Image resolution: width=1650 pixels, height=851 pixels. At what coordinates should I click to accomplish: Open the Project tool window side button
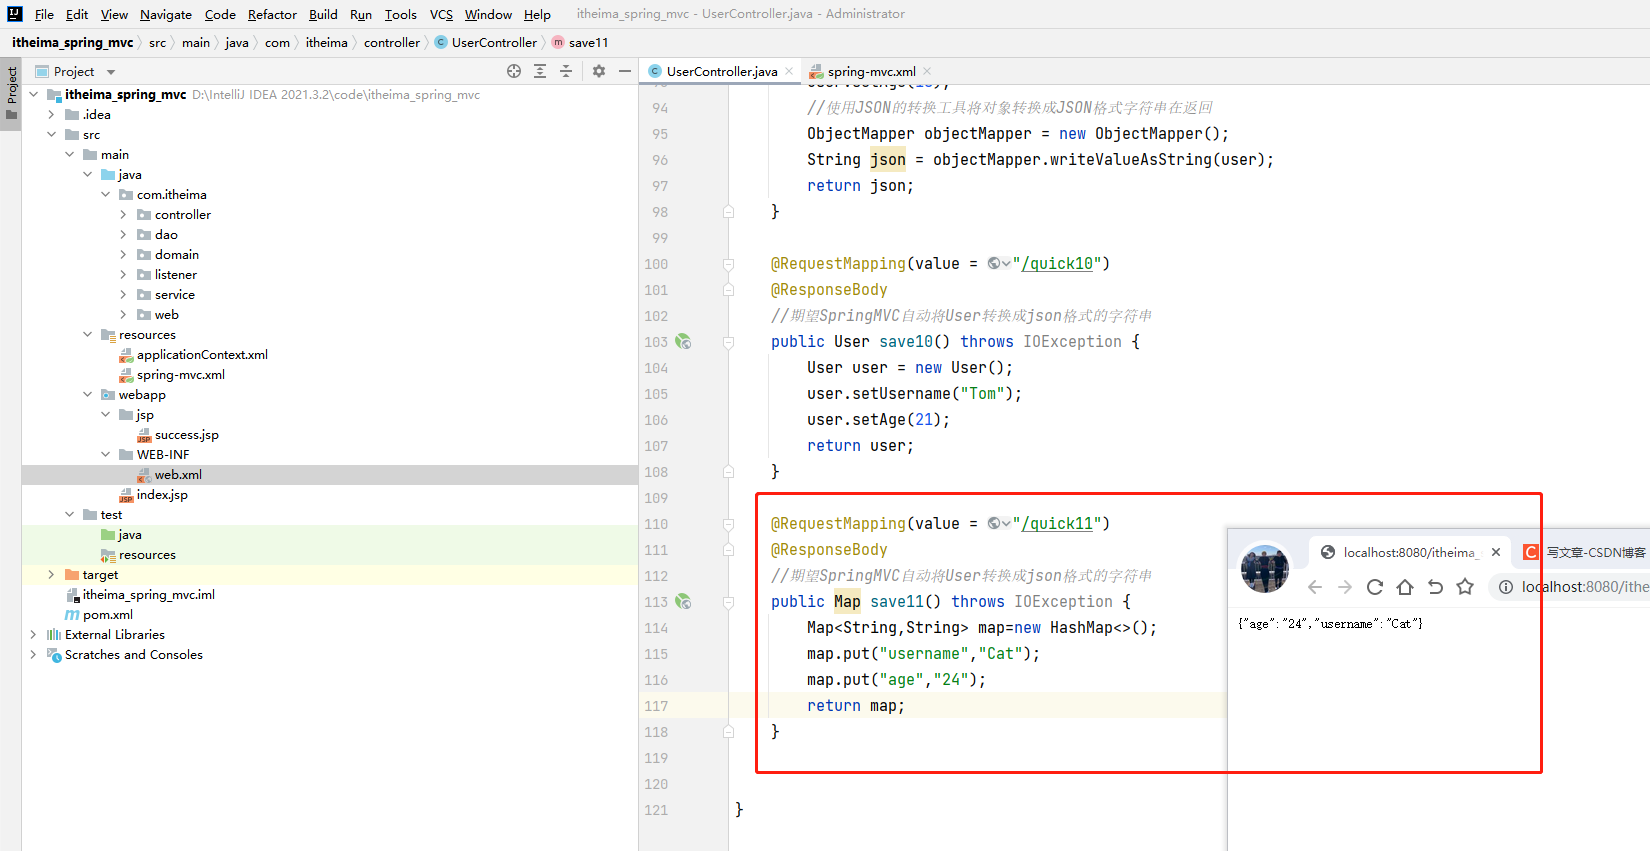tap(11, 93)
